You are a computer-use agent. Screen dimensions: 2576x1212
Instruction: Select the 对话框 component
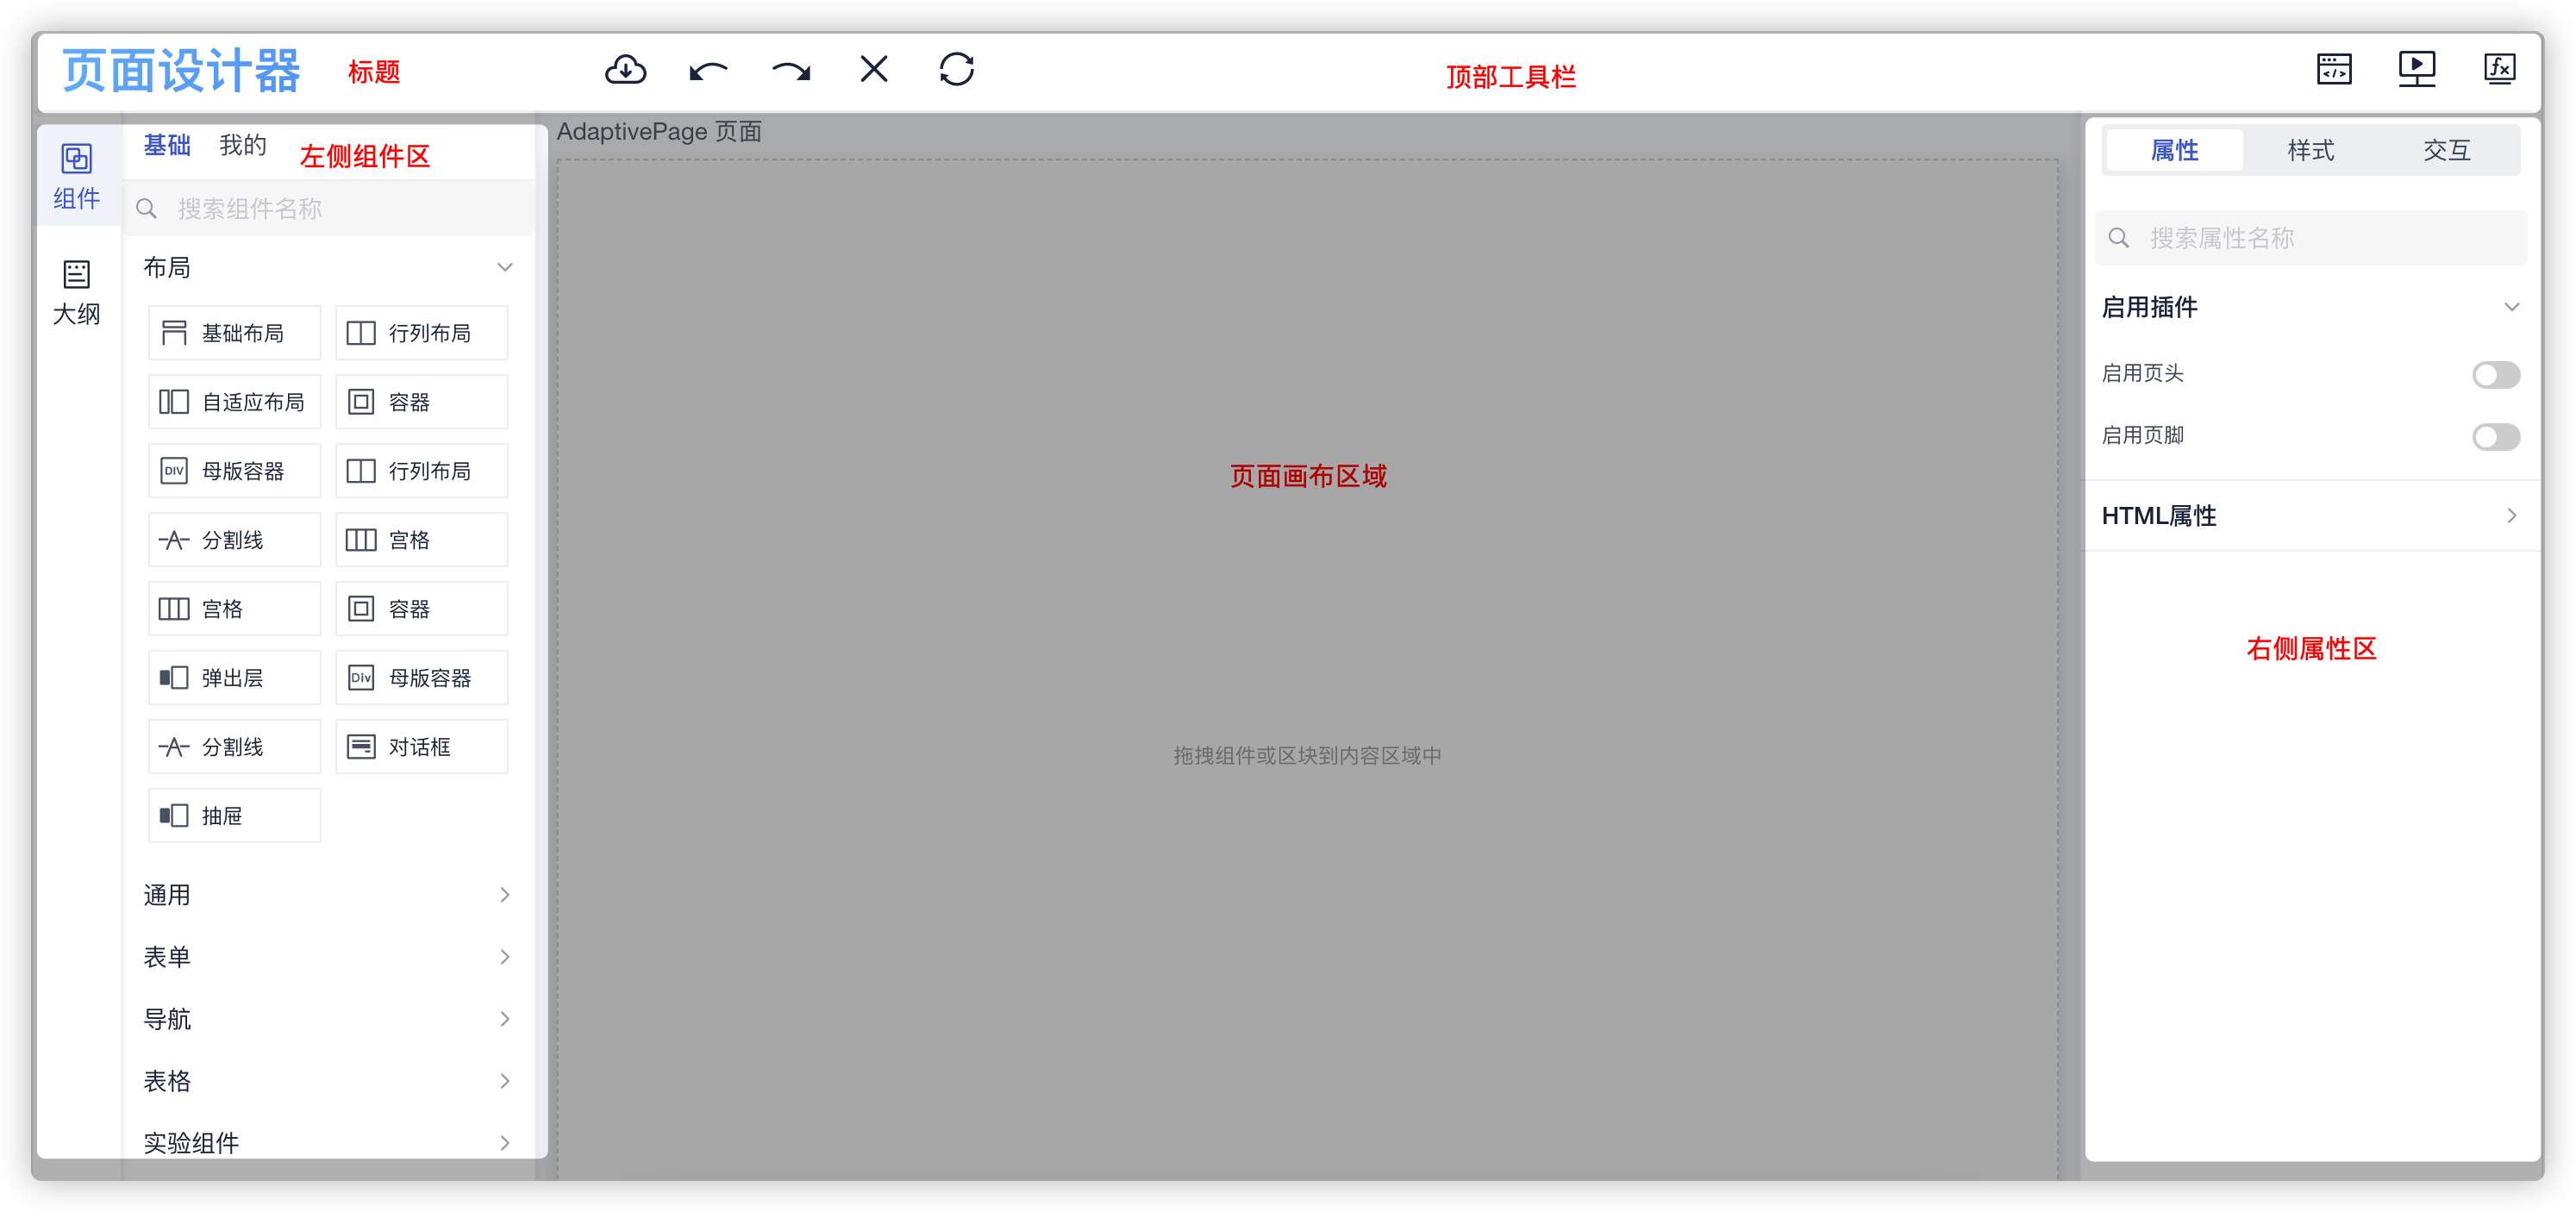click(x=421, y=747)
